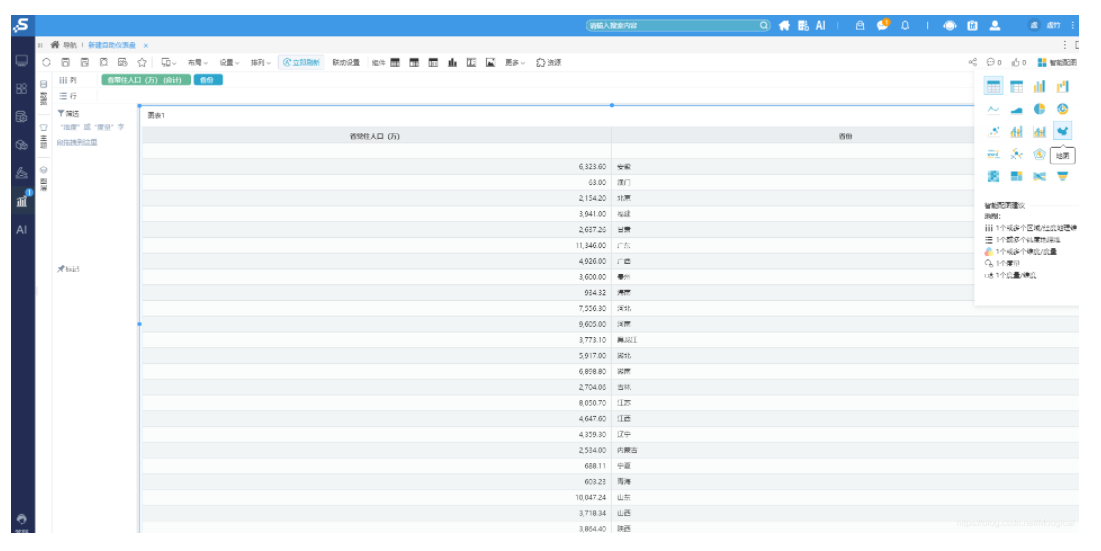The height and width of the screenshot is (551, 1101).
Task: Toggle the smart chart panel button
Action: 1057,62
